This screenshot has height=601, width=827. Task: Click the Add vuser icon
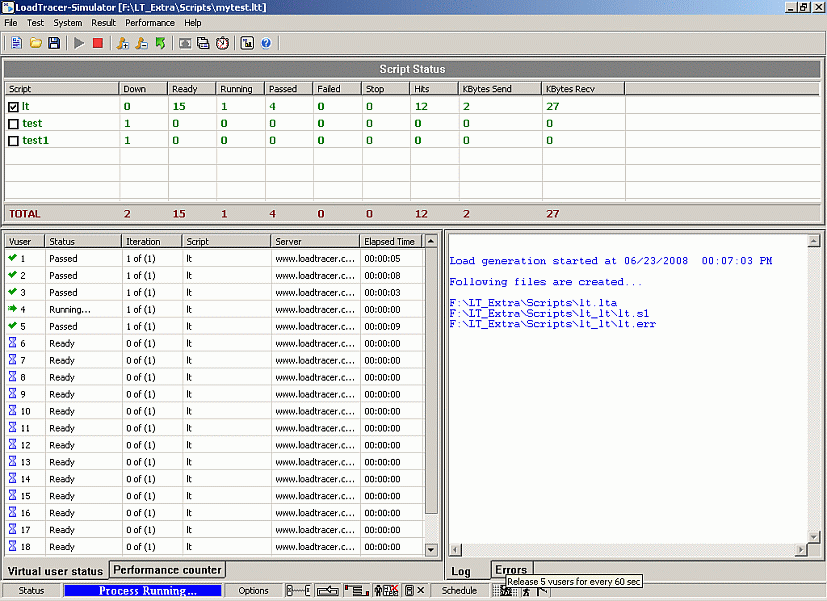[123, 43]
